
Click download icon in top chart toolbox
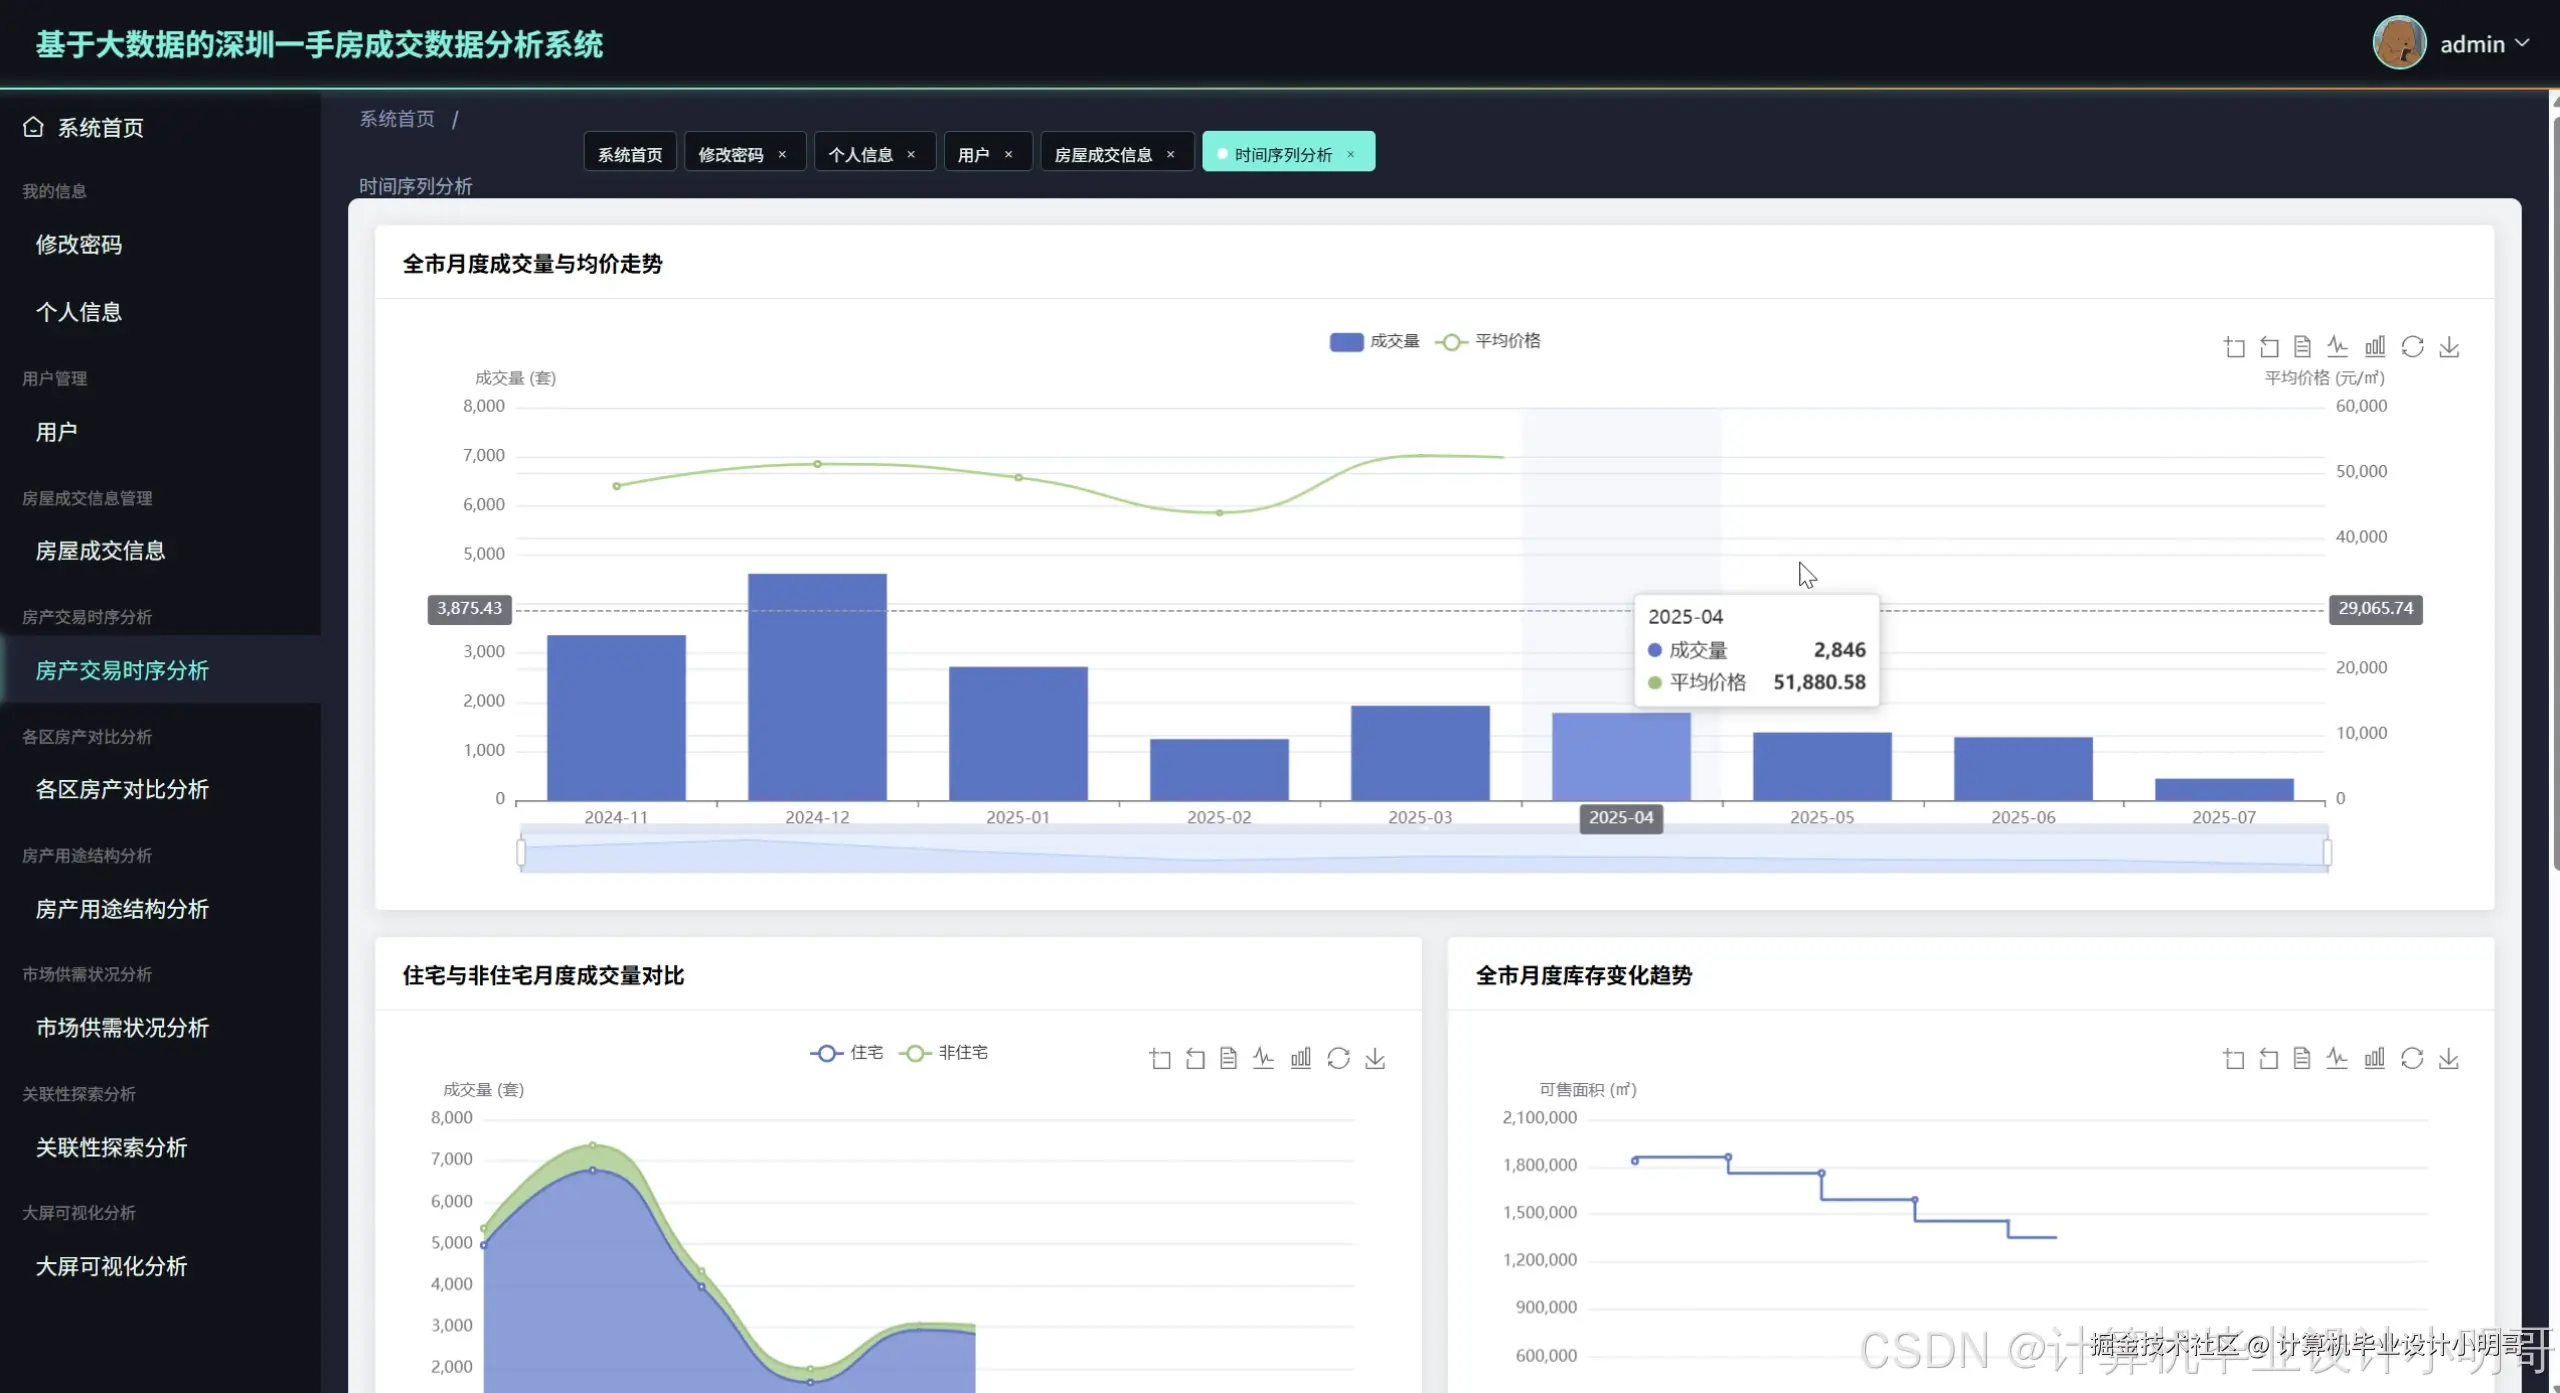click(x=2449, y=347)
